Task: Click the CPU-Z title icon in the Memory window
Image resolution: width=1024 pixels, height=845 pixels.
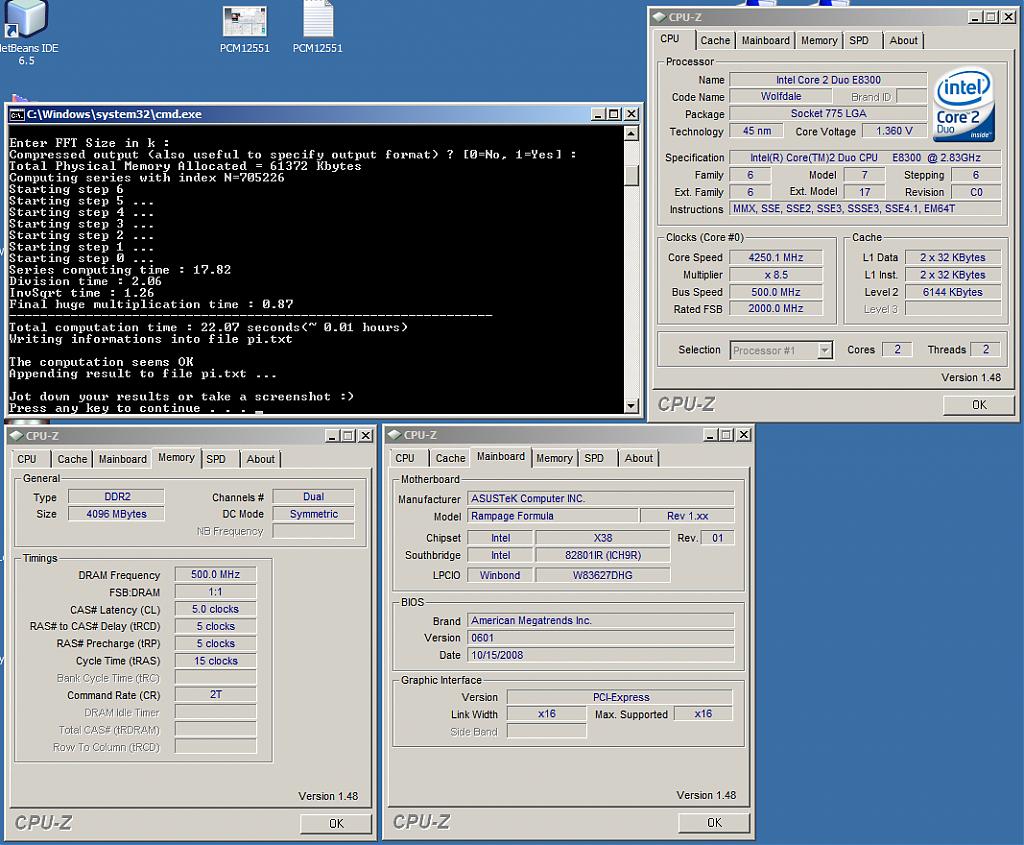Action: [17, 436]
